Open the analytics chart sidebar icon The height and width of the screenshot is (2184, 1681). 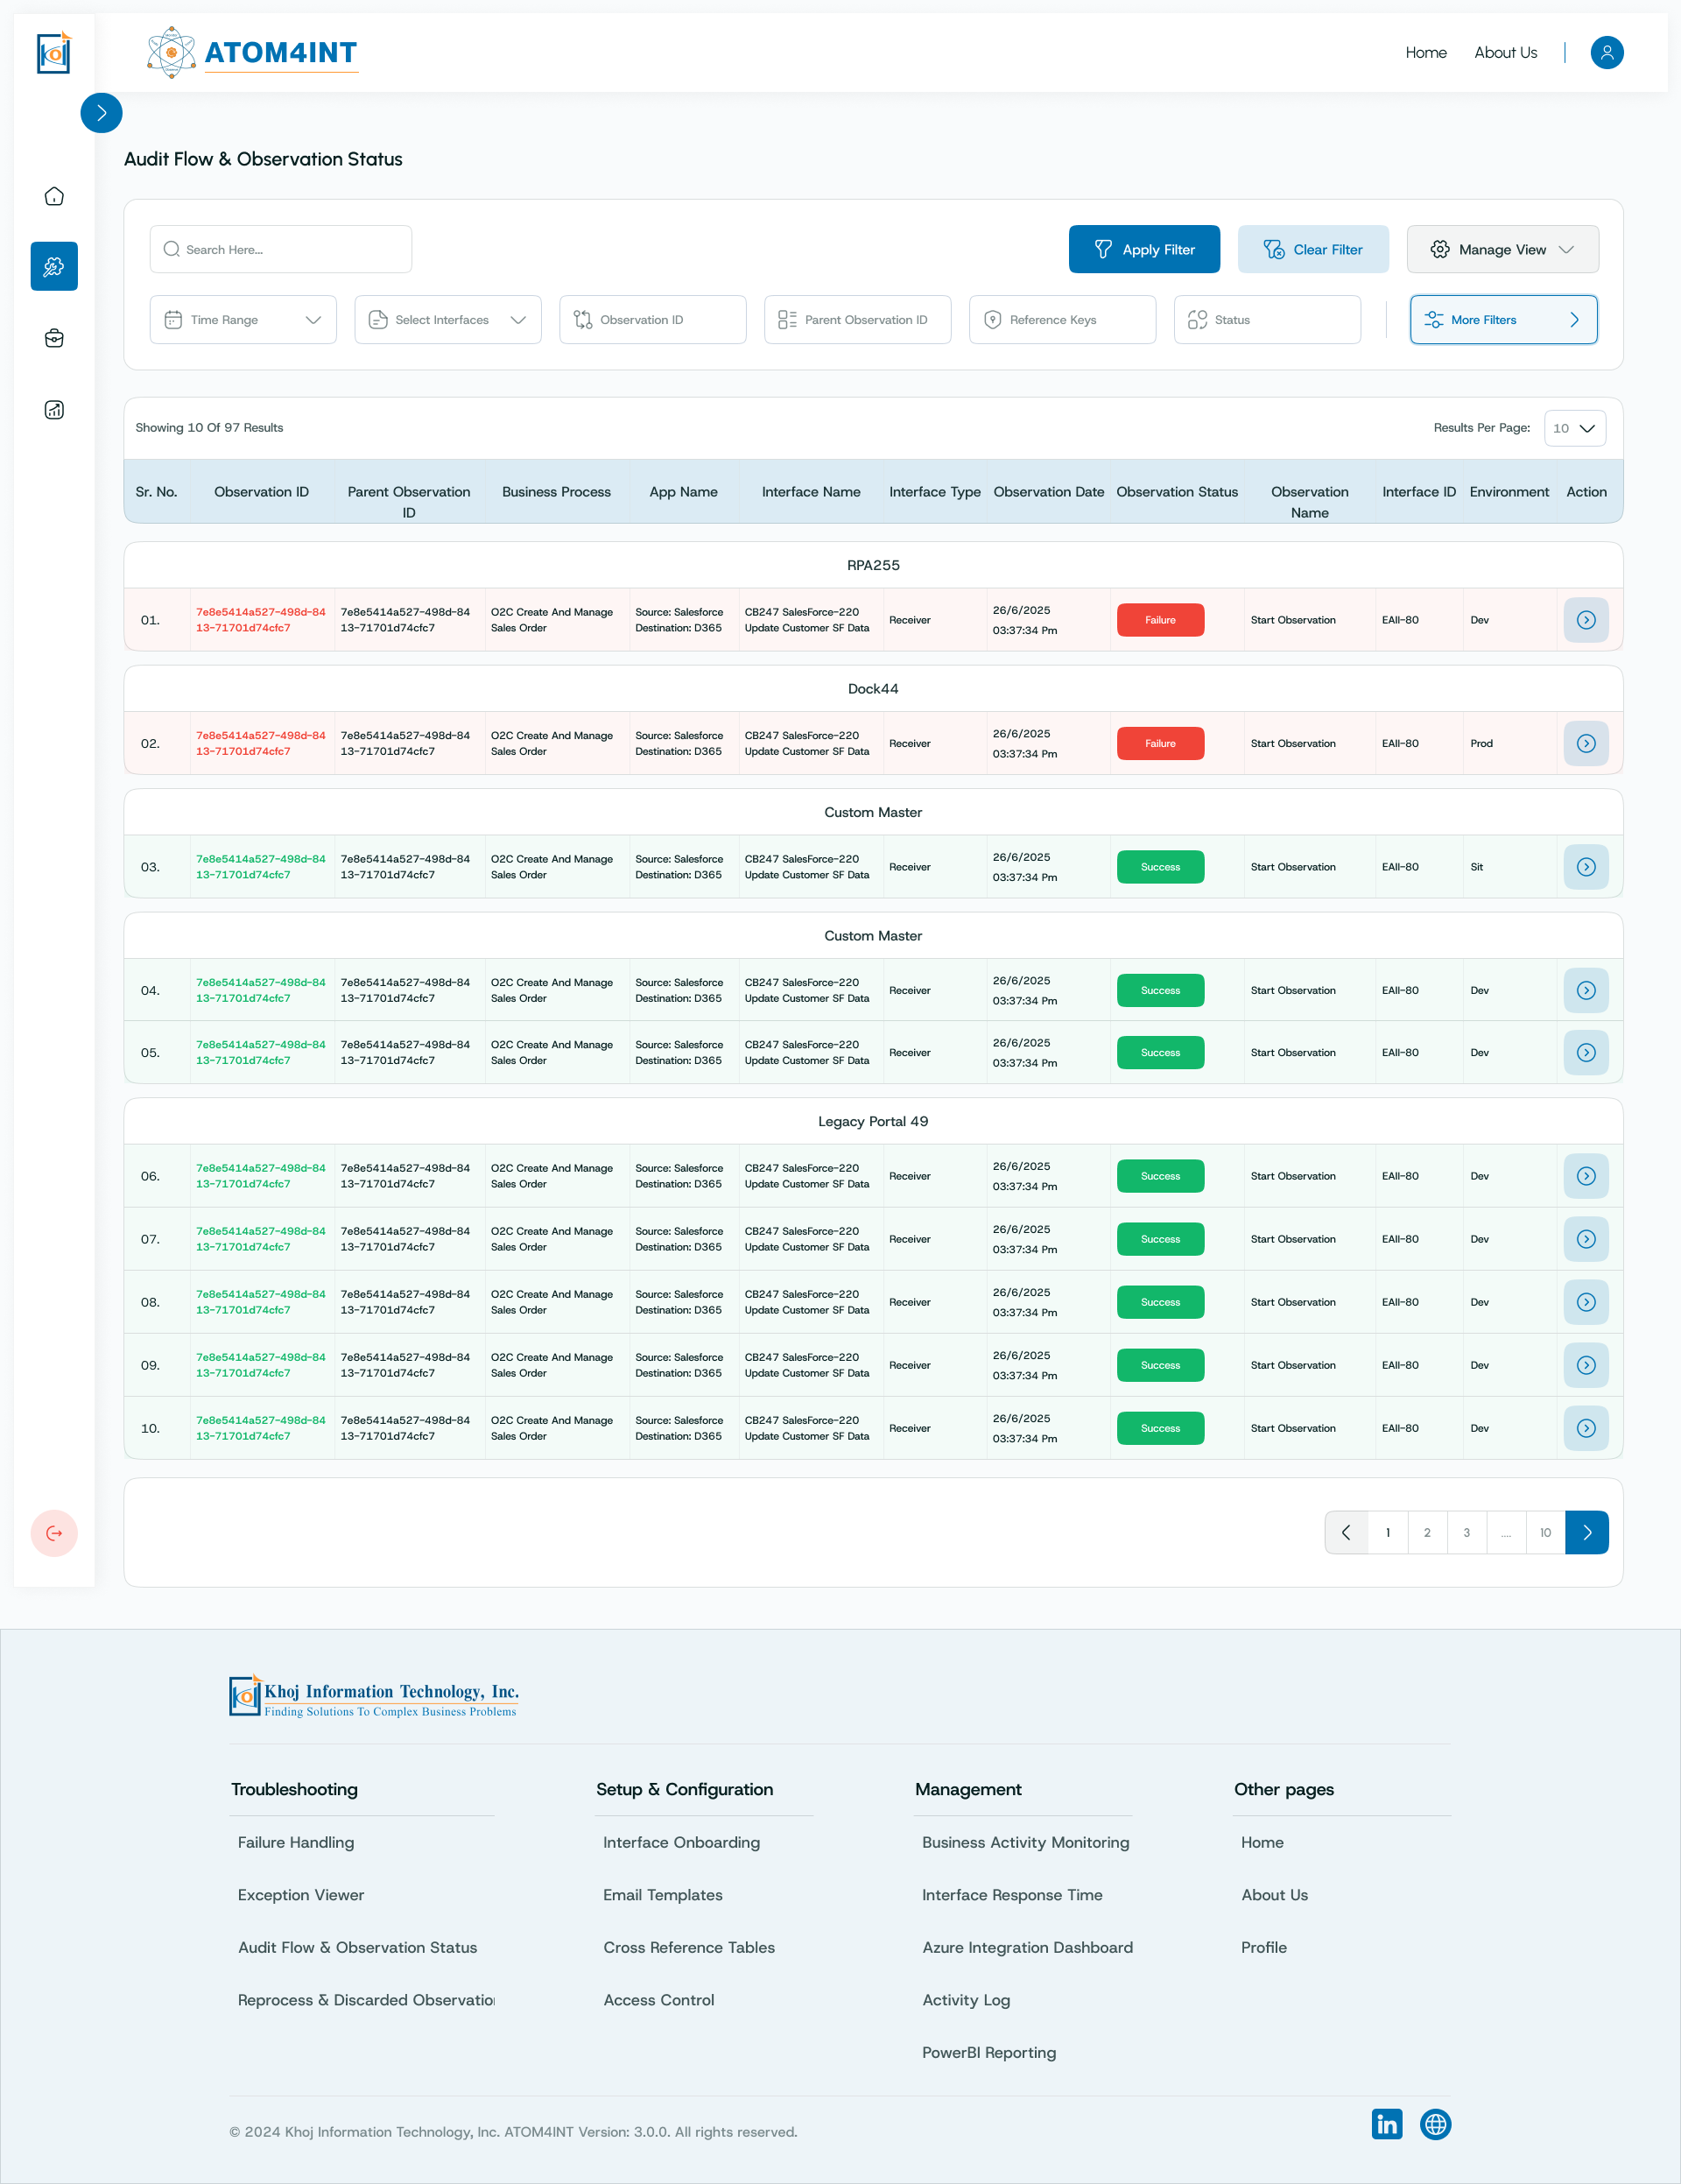point(54,410)
